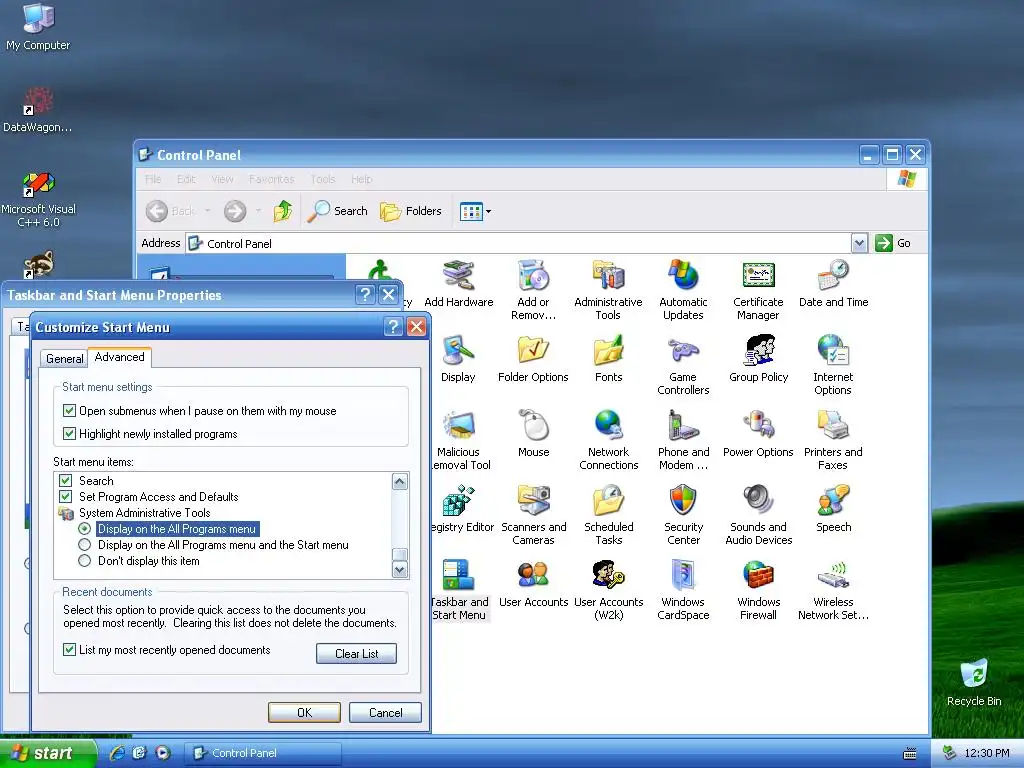This screenshot has height=768, width=1024.
Task: Open Security Center icon
Action: click(x=683, y=515)
